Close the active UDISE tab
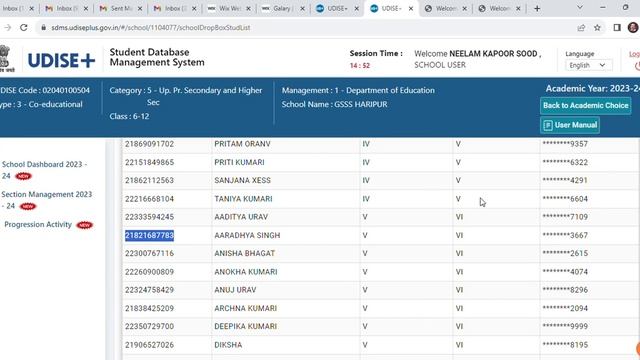Screen dimensions: 640x360 pos(411,8)
